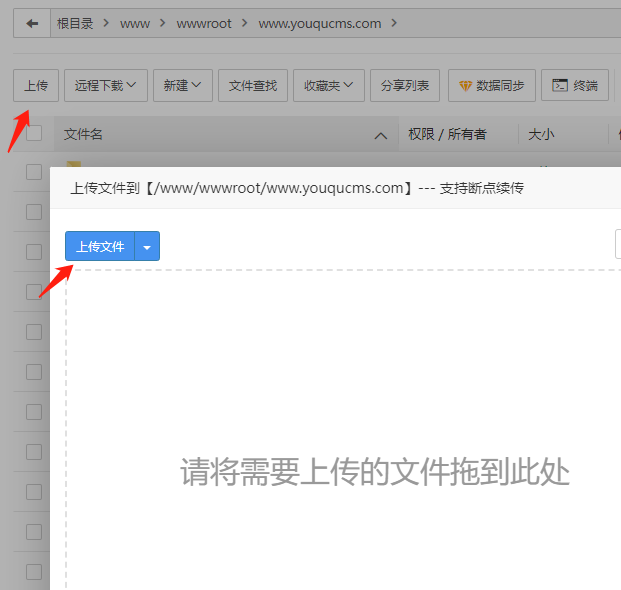The image size is (621, 590).
Task: Click the back arrow navigation icon
Action: coord(32,23)
